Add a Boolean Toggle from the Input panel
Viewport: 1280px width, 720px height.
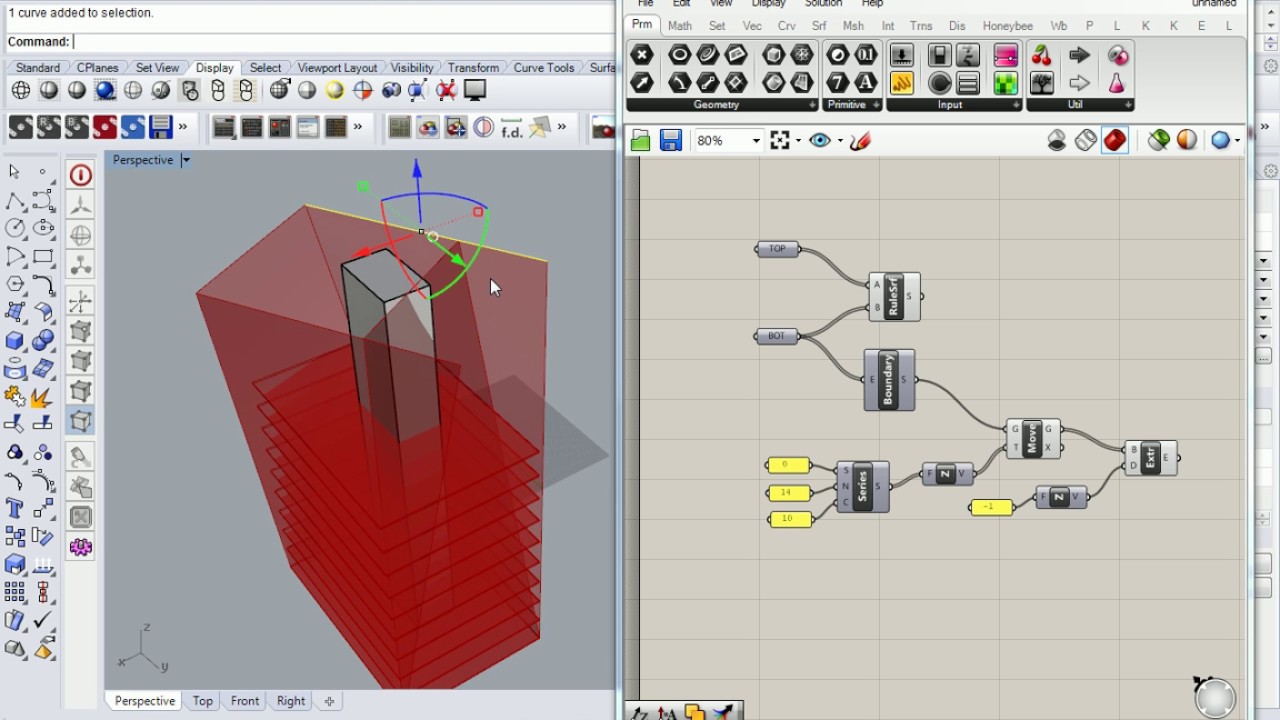[940, 55]
